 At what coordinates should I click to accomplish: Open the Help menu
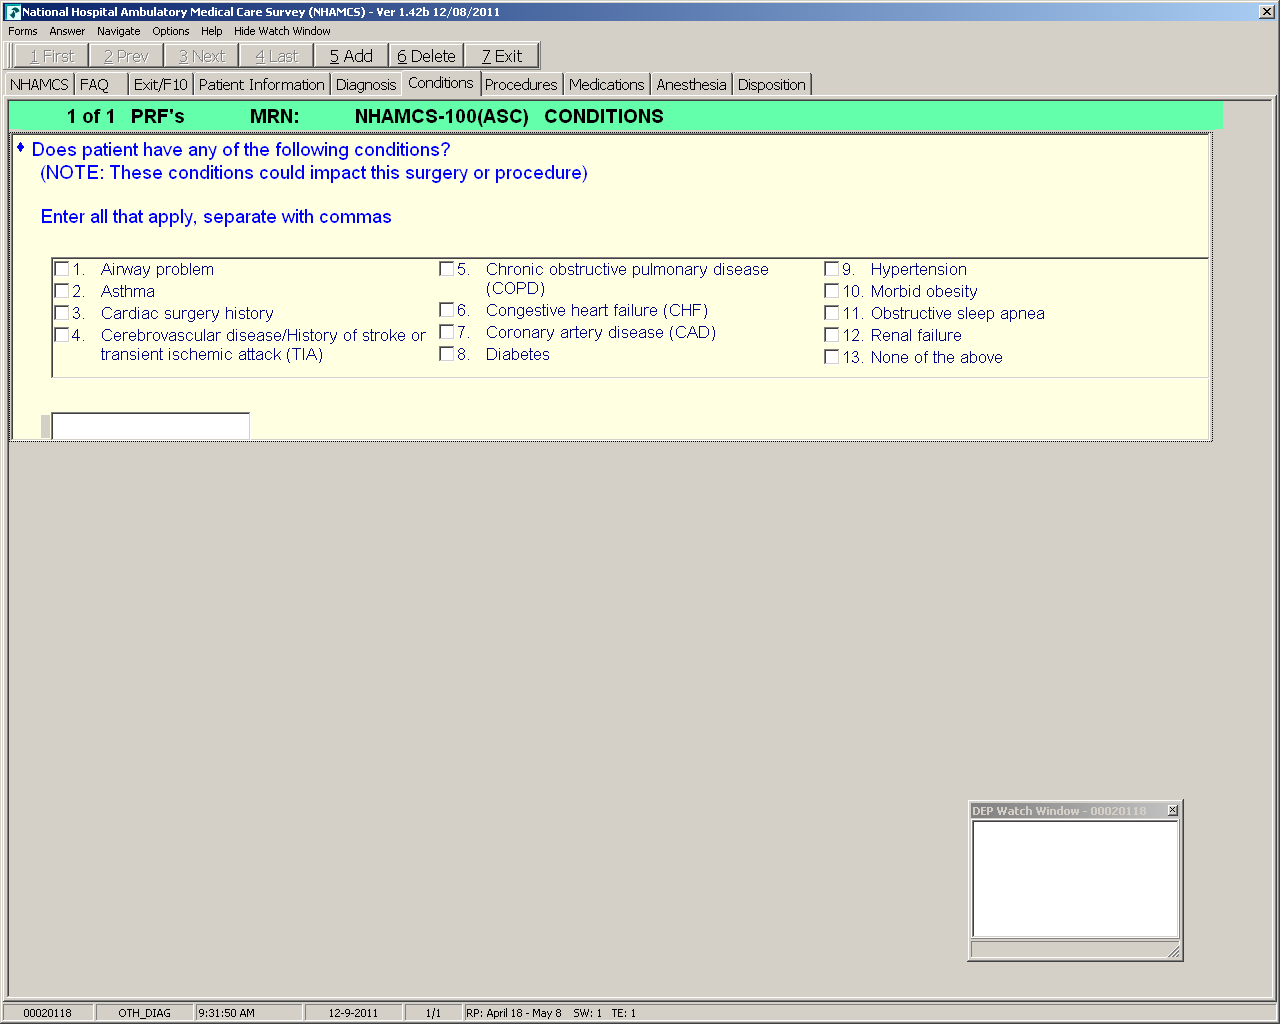click(x=212, y=31)
